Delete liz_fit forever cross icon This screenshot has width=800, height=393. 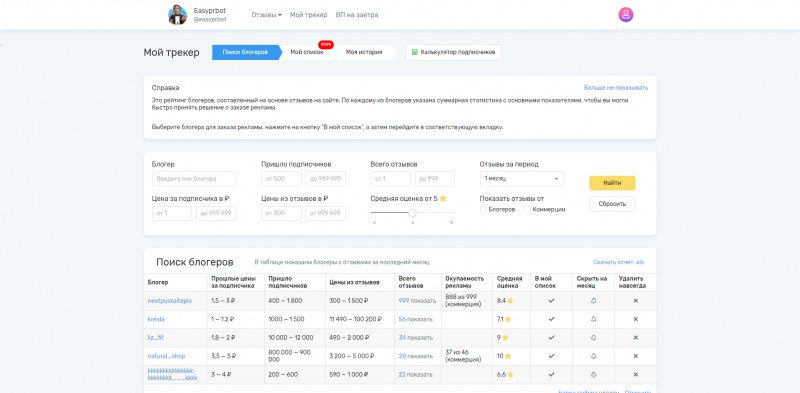click(636, 337)
